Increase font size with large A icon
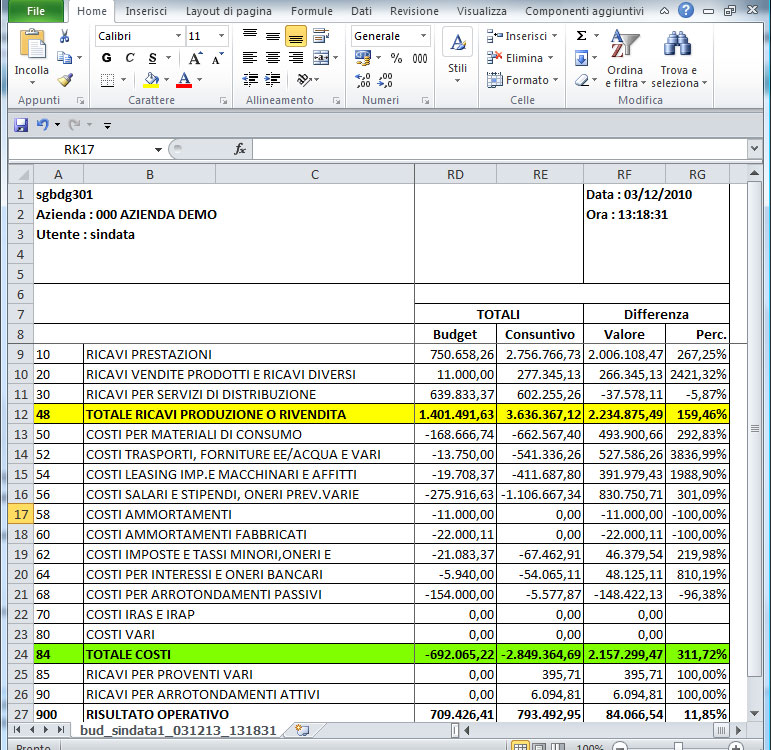Viewport: 771px width, 750px height. pyautogui.click(x=195, y=59)
